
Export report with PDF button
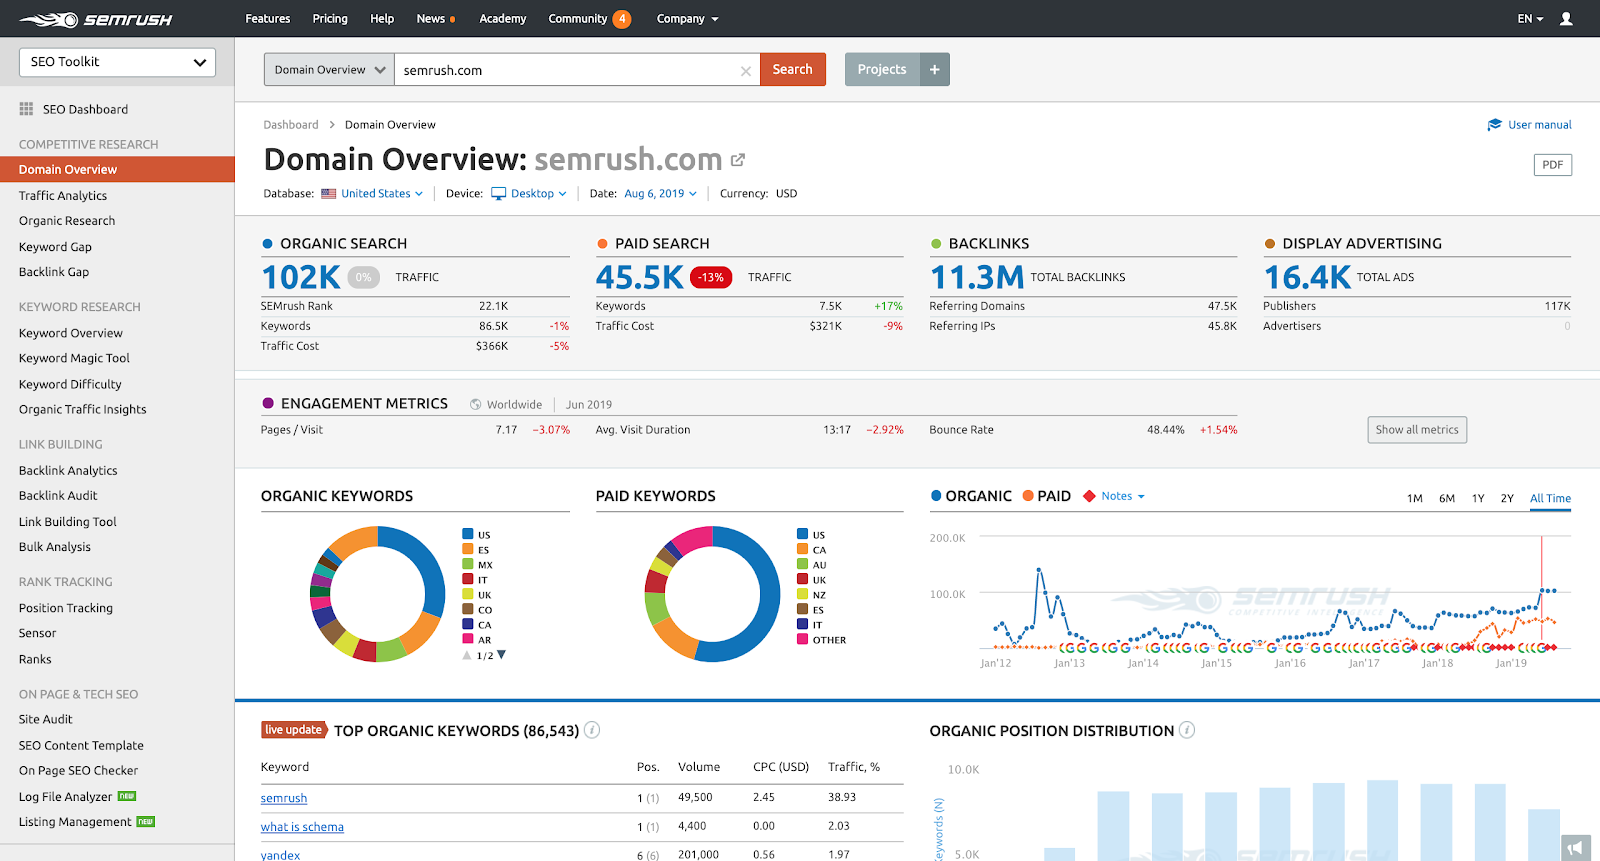[1553, 165]
